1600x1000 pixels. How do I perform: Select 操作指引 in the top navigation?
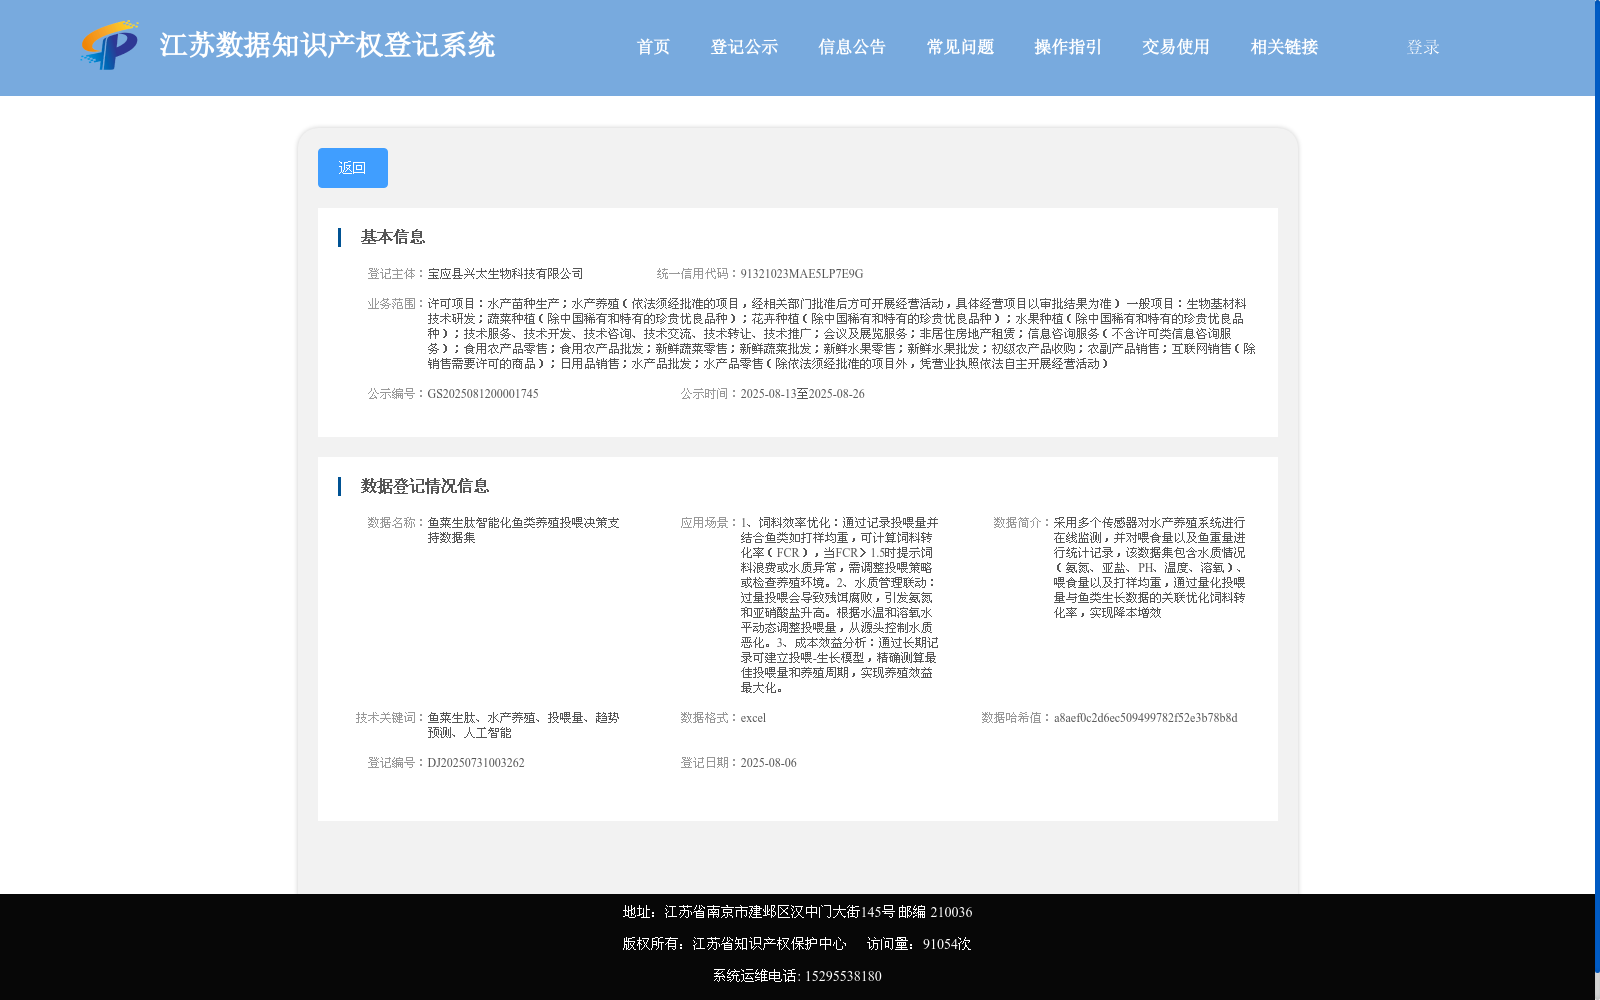point(1068,47)
